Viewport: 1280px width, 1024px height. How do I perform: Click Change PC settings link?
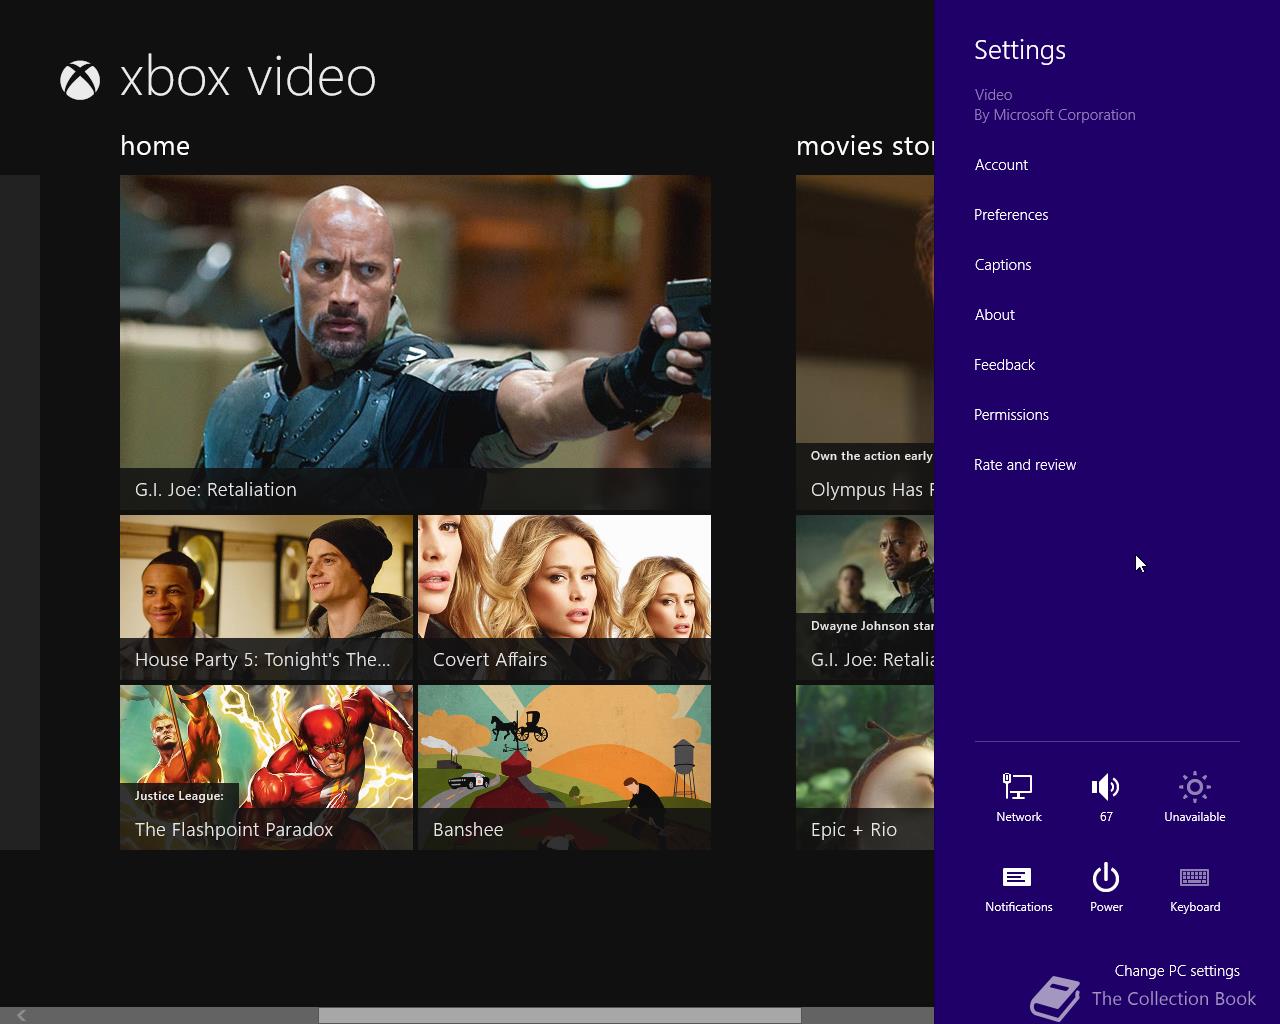(1177, 971)
